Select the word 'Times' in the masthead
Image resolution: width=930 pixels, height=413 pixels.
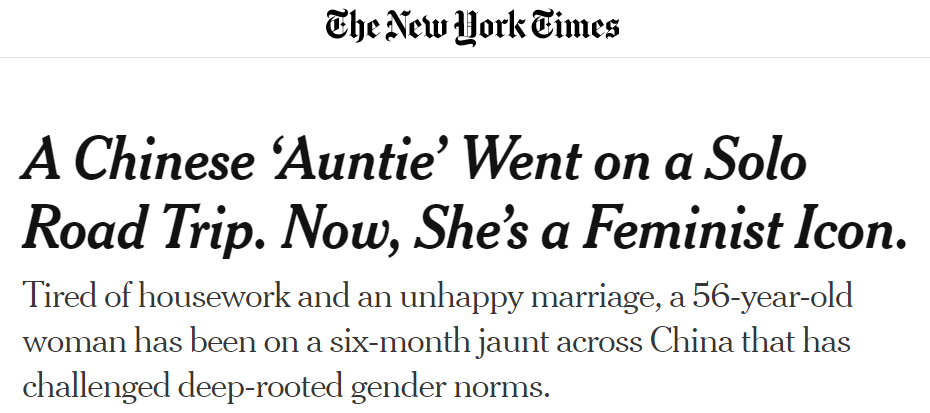point(576,27)
